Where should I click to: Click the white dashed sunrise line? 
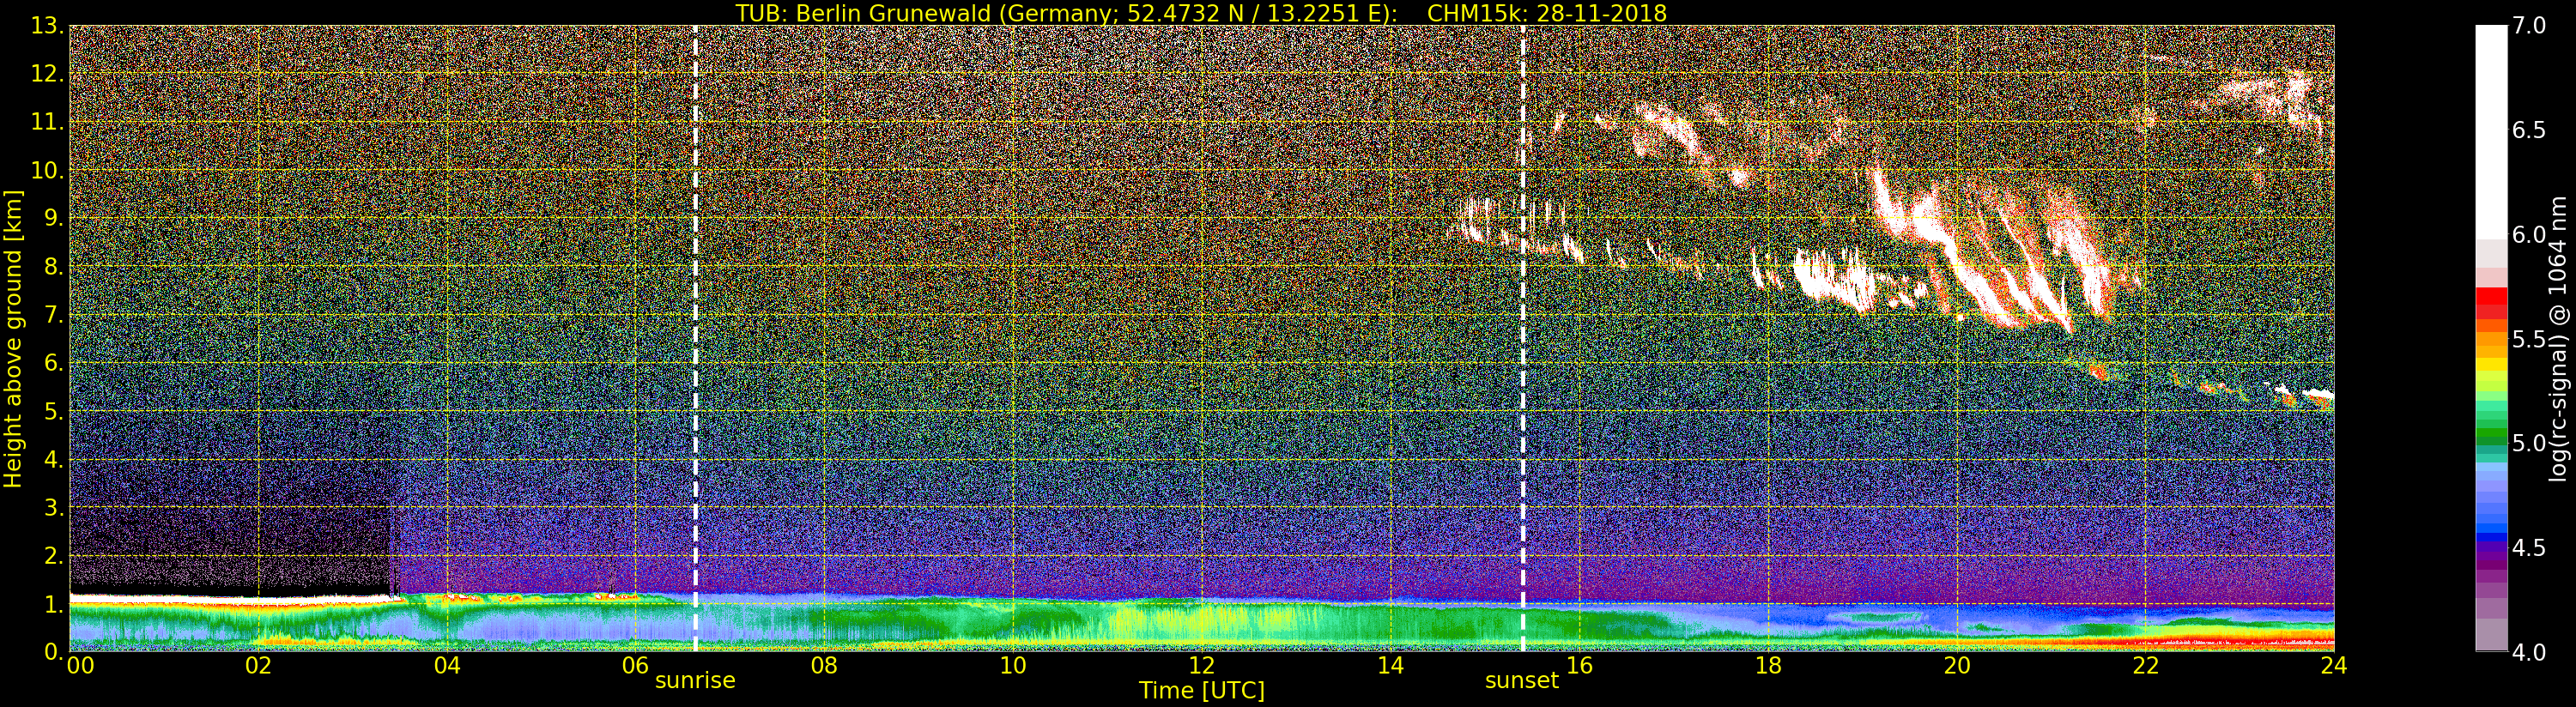point(695,330)
